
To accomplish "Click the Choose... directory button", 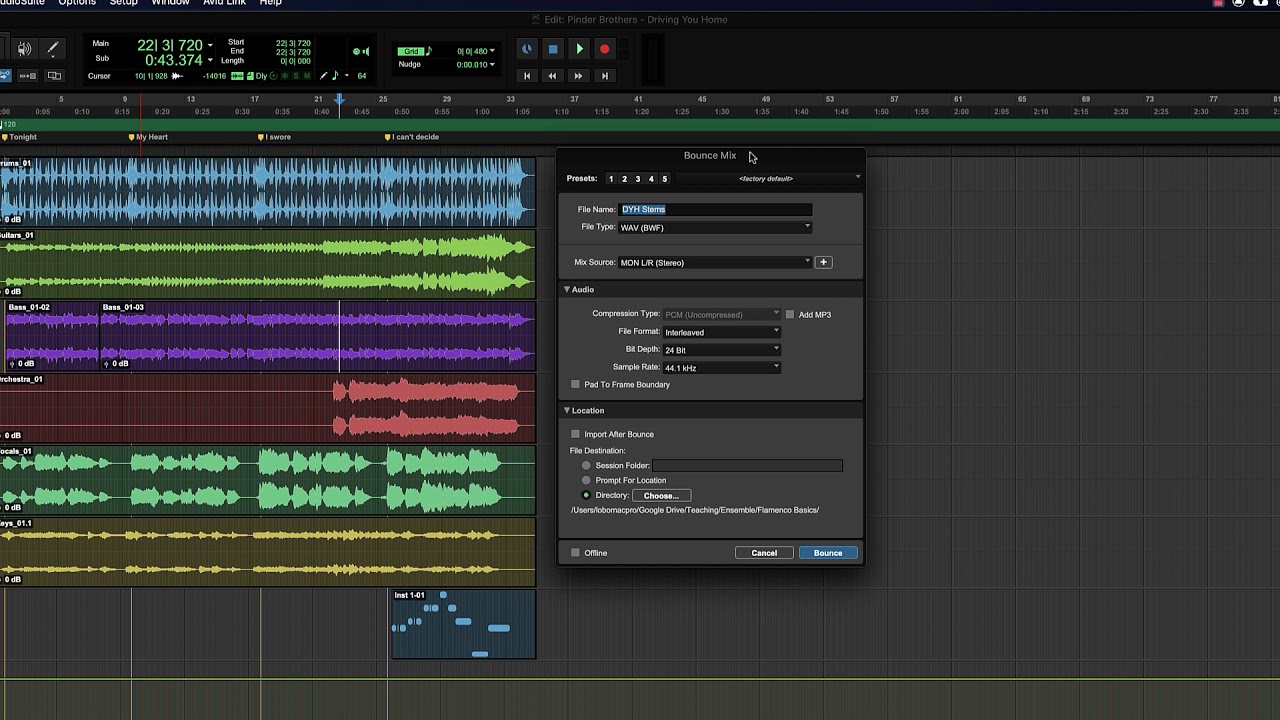I will coord(661,496).
